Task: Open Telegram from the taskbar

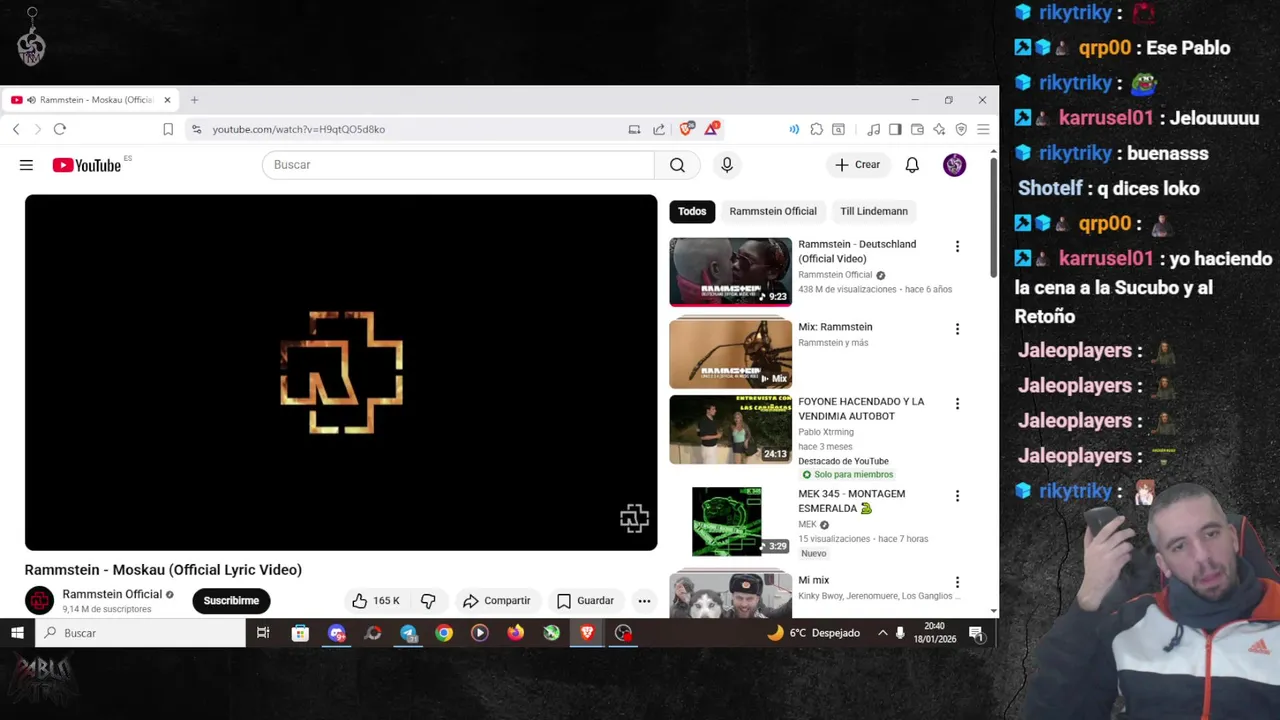Action: pyautogui.click(x=408, y=633)
